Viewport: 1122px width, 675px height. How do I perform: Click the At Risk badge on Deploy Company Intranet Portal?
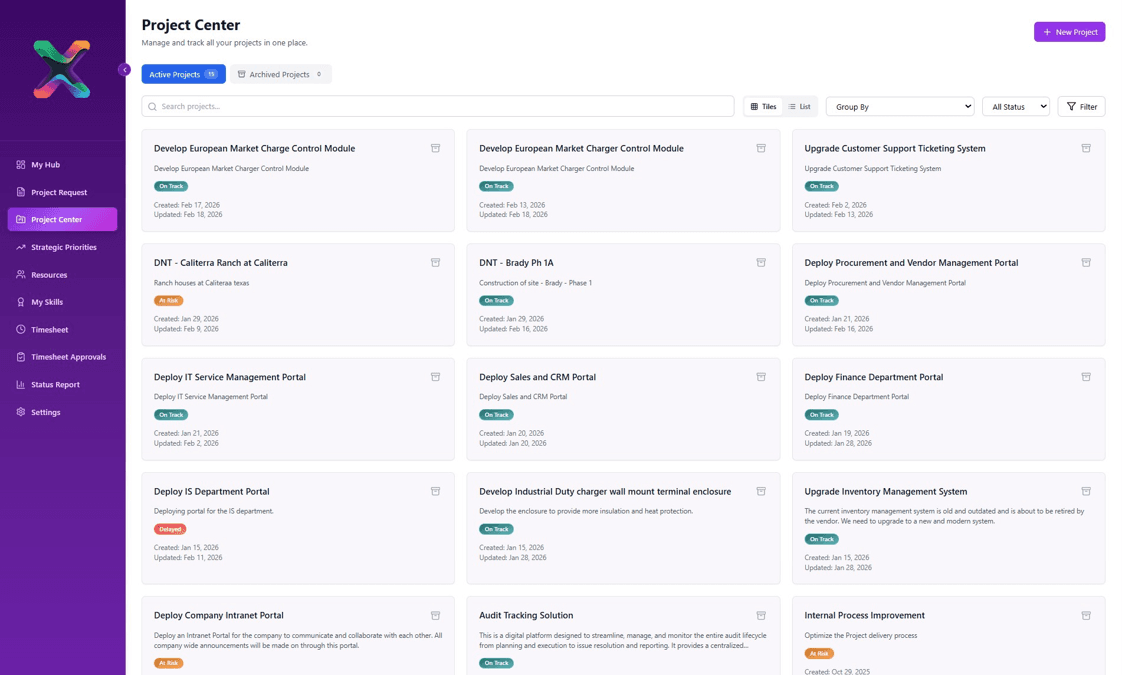click(168, 662)
